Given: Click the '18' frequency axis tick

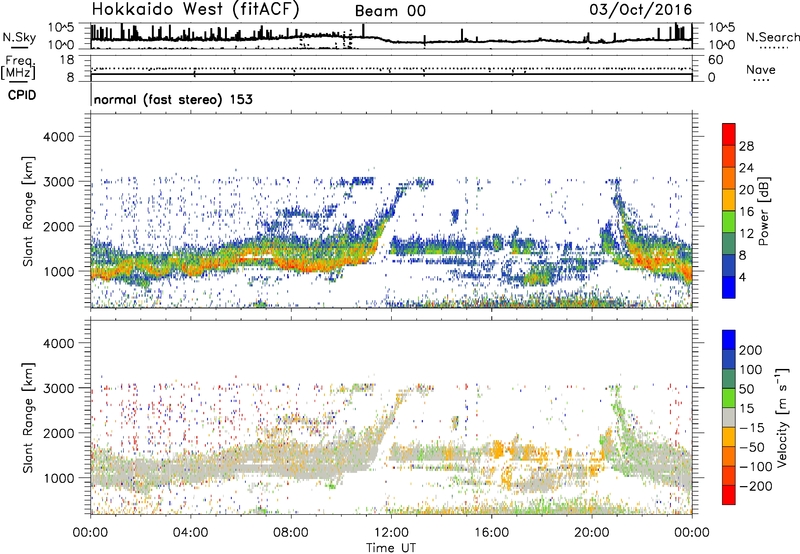Looking at the screenshot, I should [67, 60].
